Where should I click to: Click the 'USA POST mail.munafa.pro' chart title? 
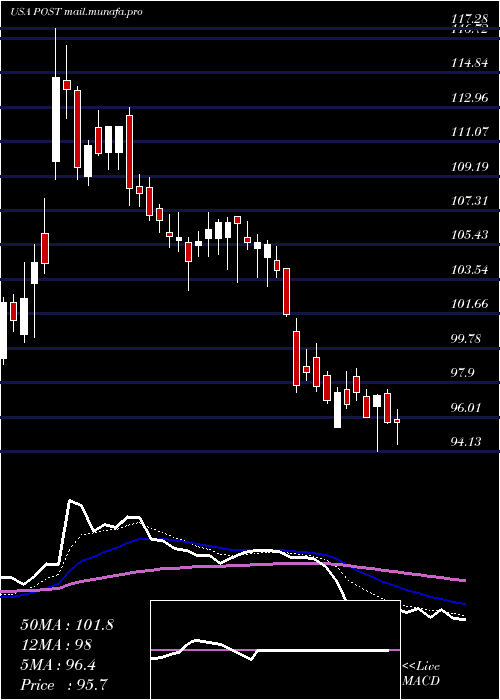[76, 12]
